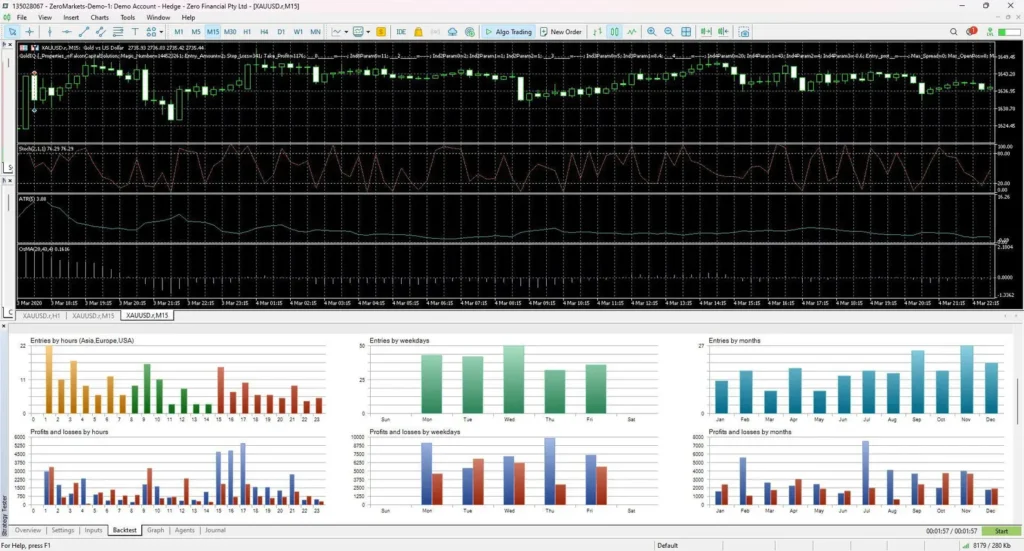The image size is (1024, 551).
Task: Expand the shapes objects dropdown arrow
Action: (x=160, y=32)
